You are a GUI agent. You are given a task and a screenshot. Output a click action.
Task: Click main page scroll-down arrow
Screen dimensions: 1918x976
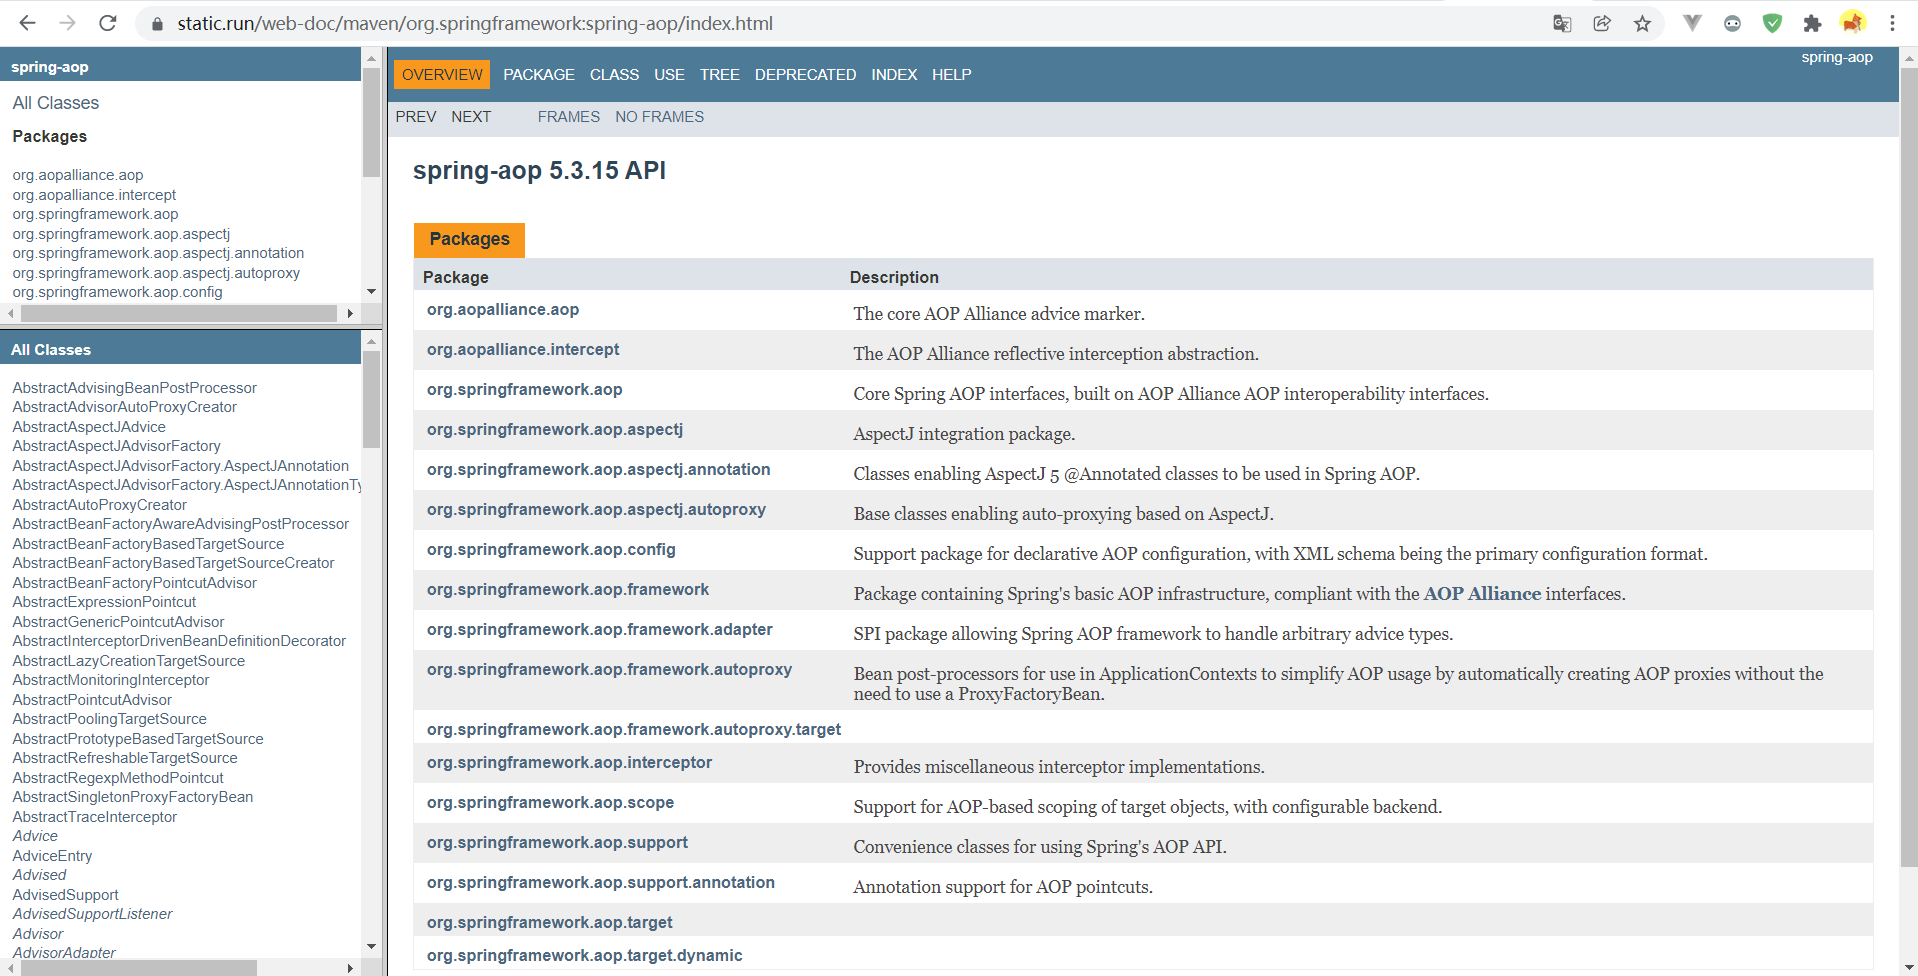pos(1909,967)
